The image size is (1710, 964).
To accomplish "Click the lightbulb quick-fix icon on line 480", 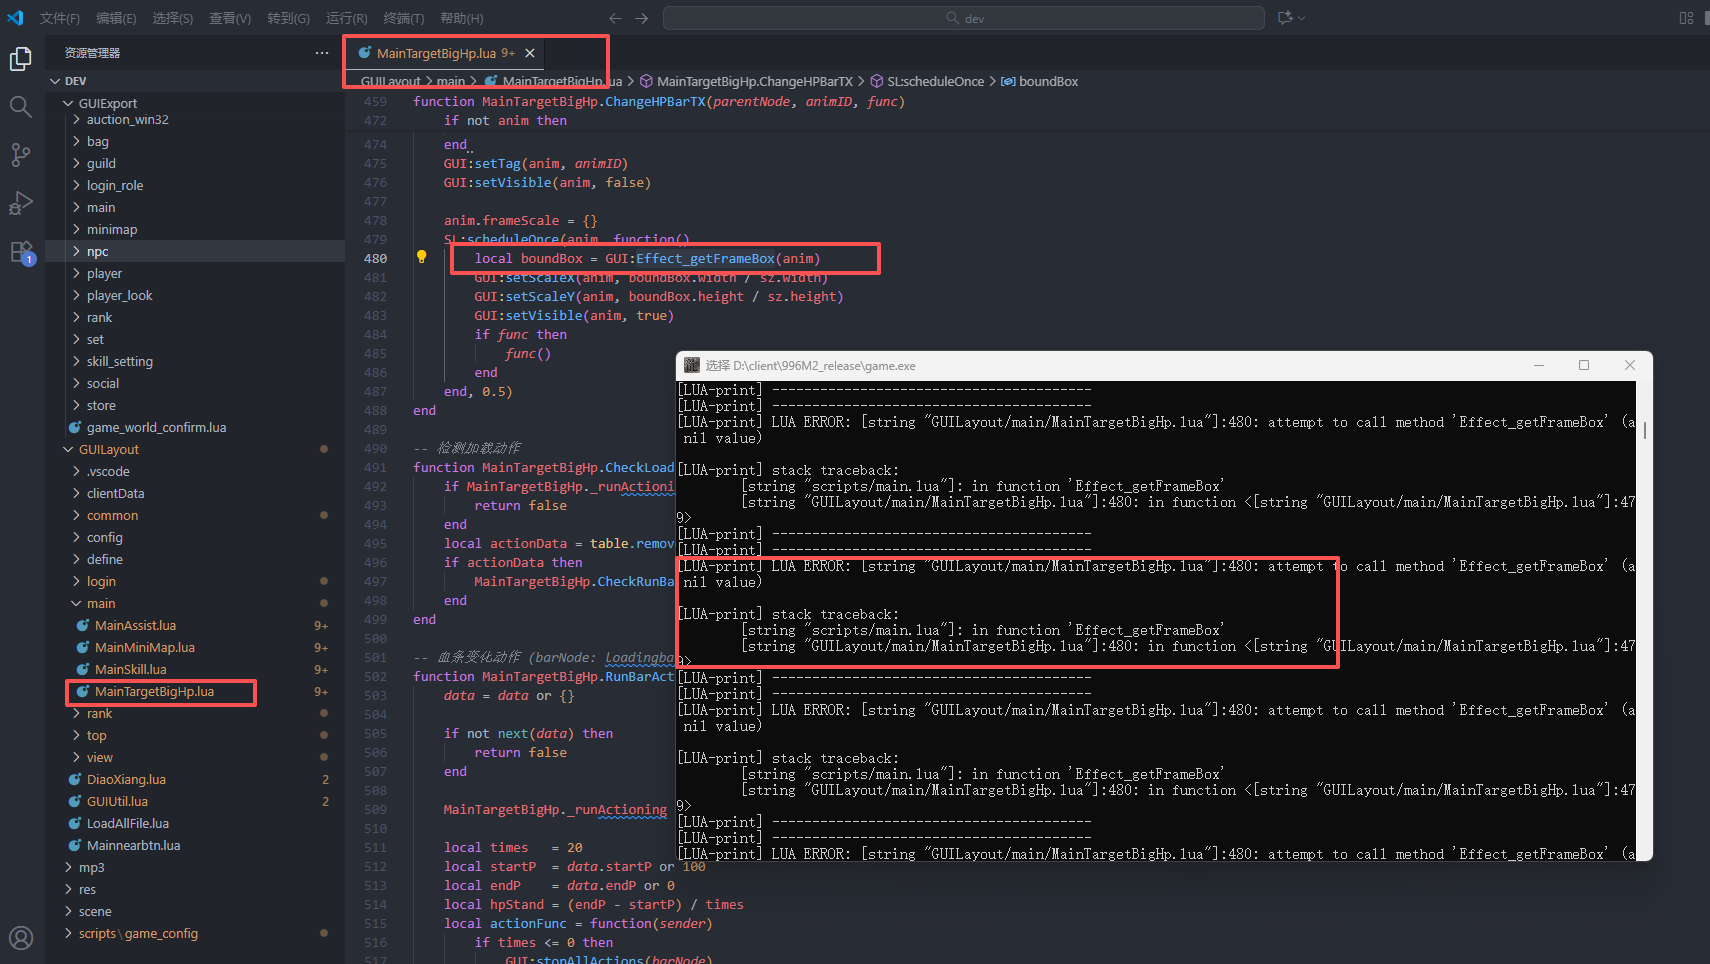I will coord(421,257).
